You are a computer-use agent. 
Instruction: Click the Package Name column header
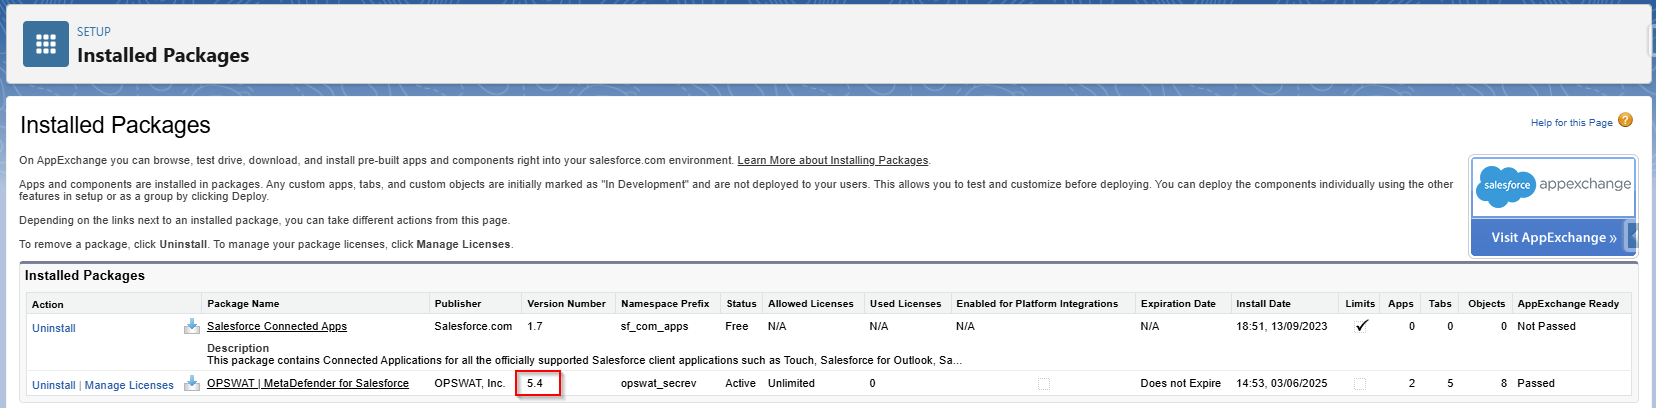click(x=243, y=303)
